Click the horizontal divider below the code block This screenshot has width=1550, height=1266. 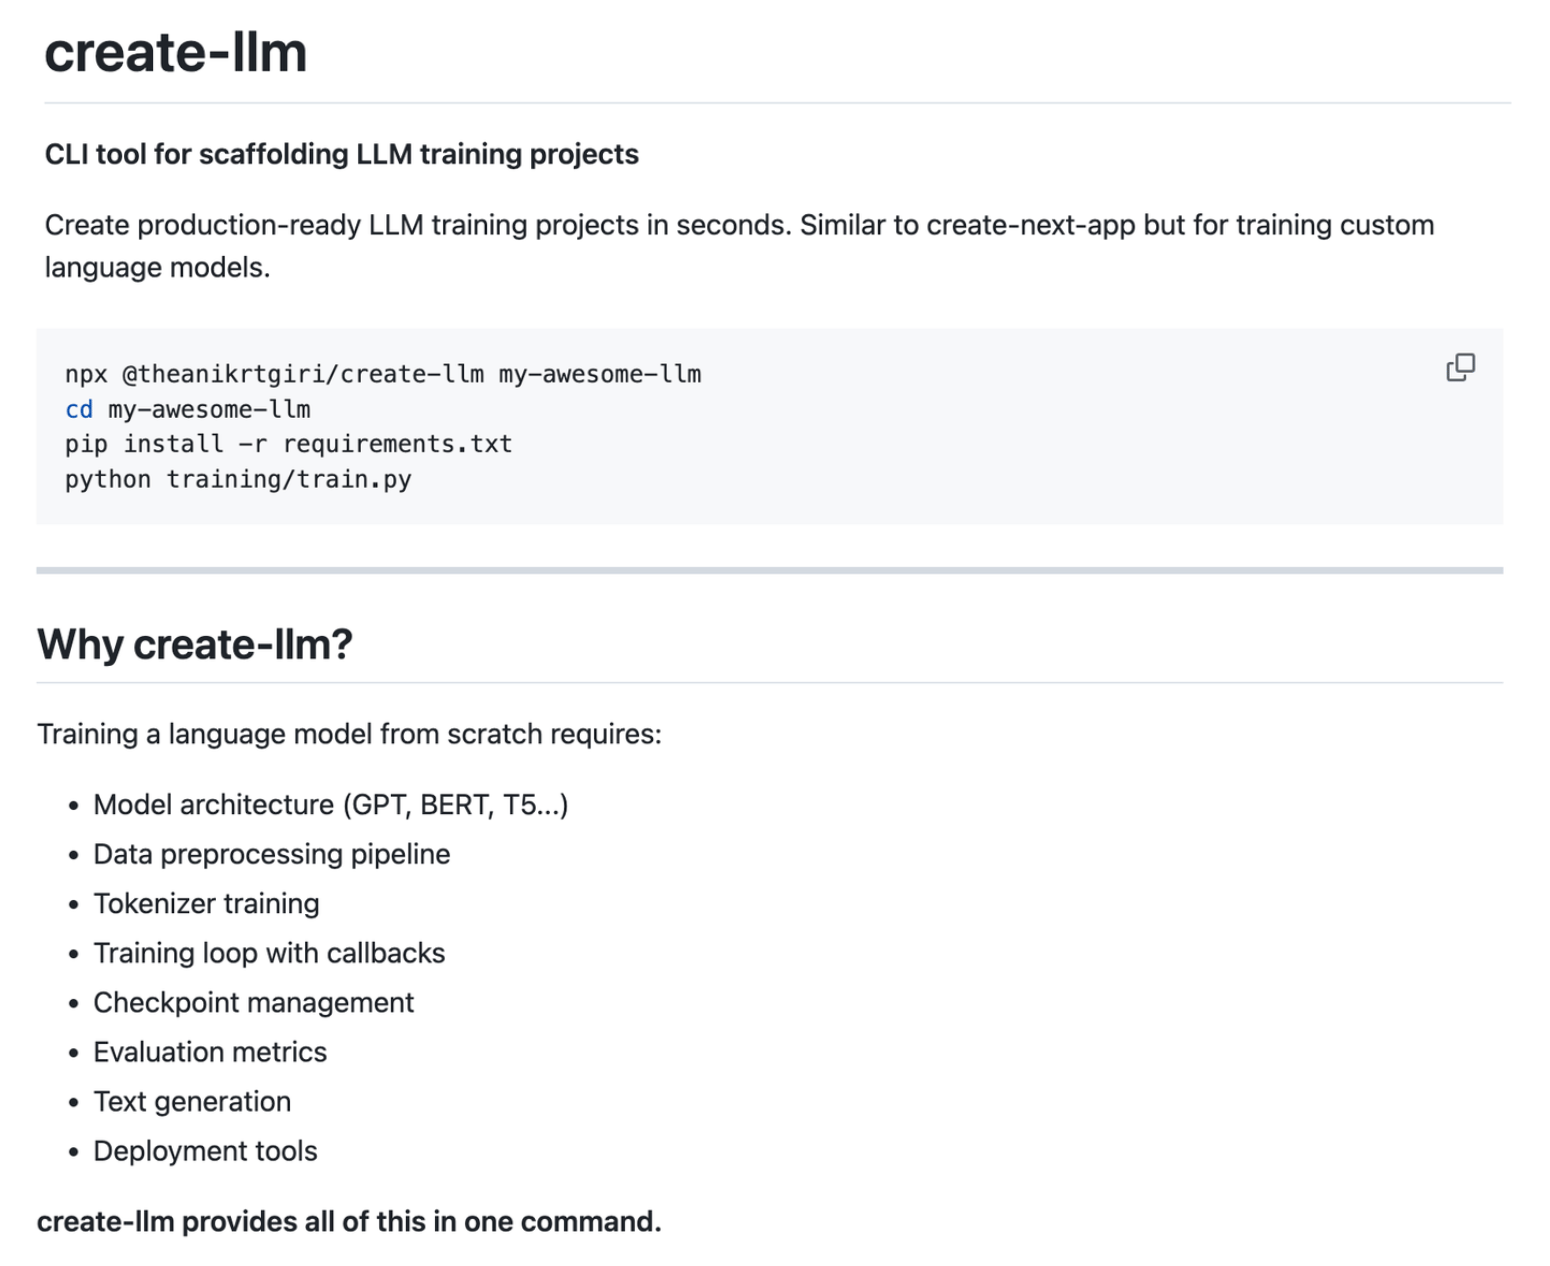click(769, 571)
